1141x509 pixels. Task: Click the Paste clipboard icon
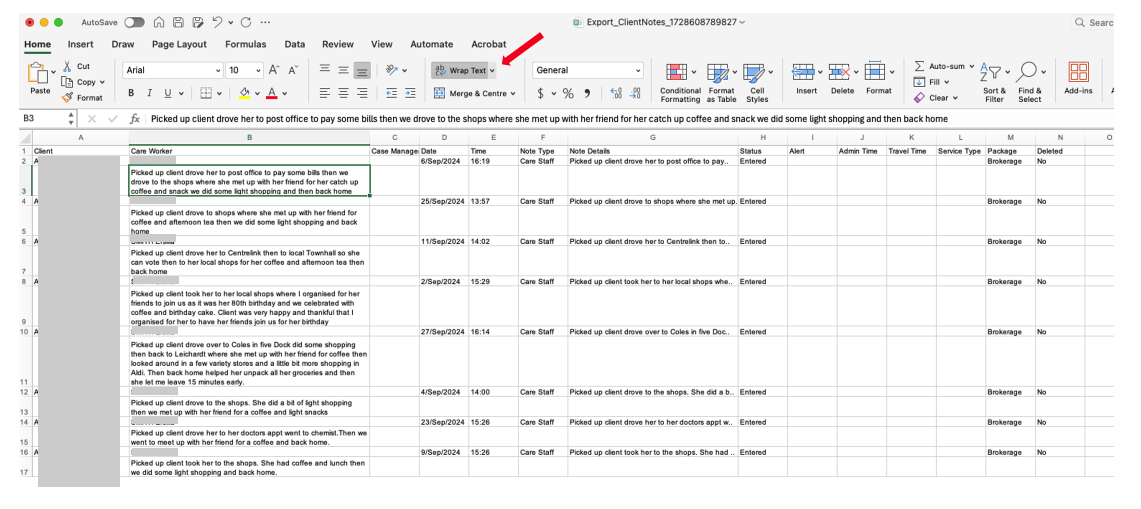click(39, 74)
